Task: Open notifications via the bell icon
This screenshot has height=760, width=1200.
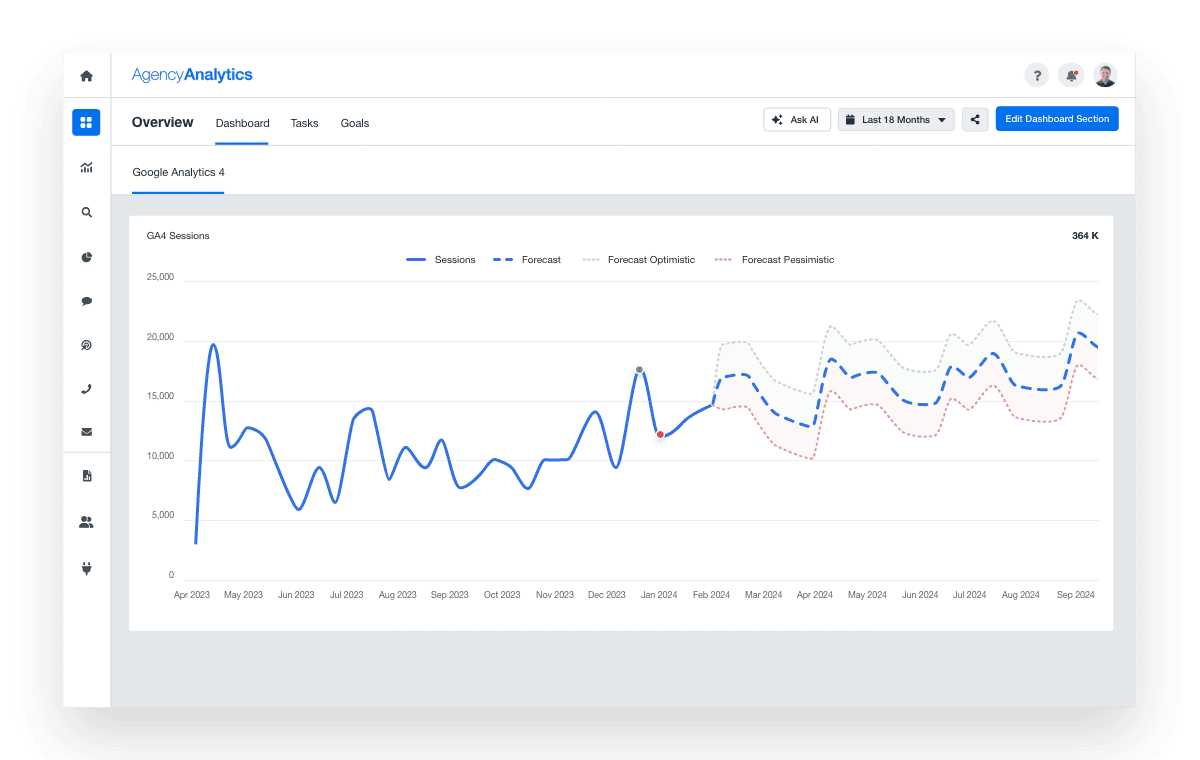Action: [1071, 75]
